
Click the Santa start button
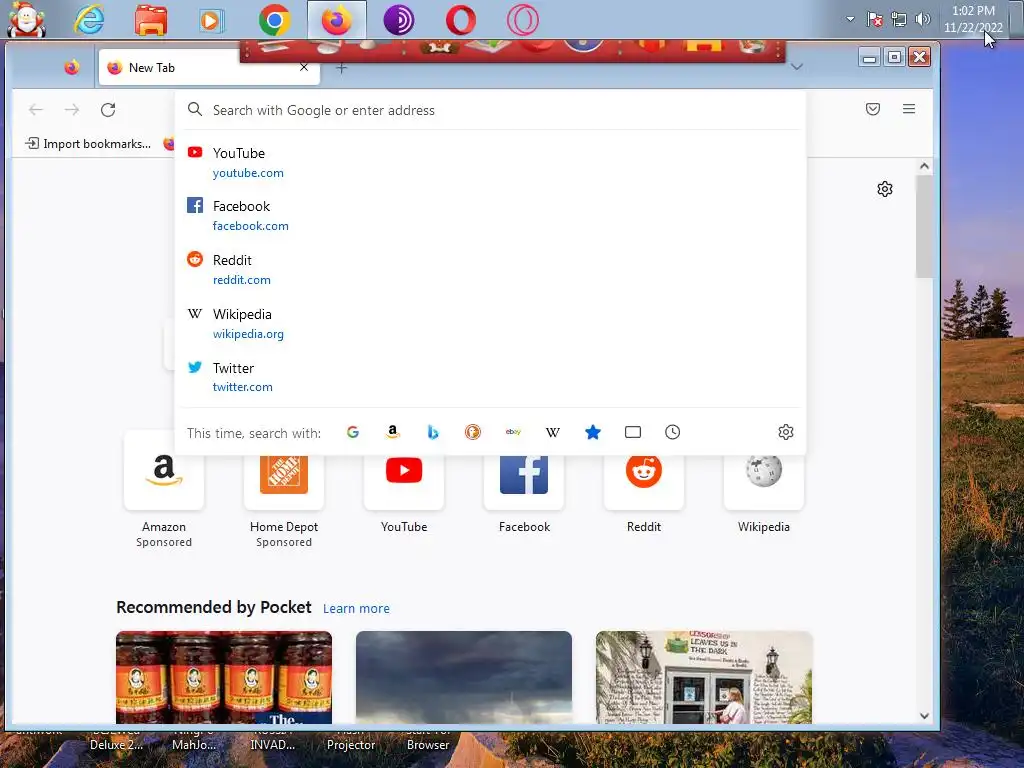(x=26, y=19)
